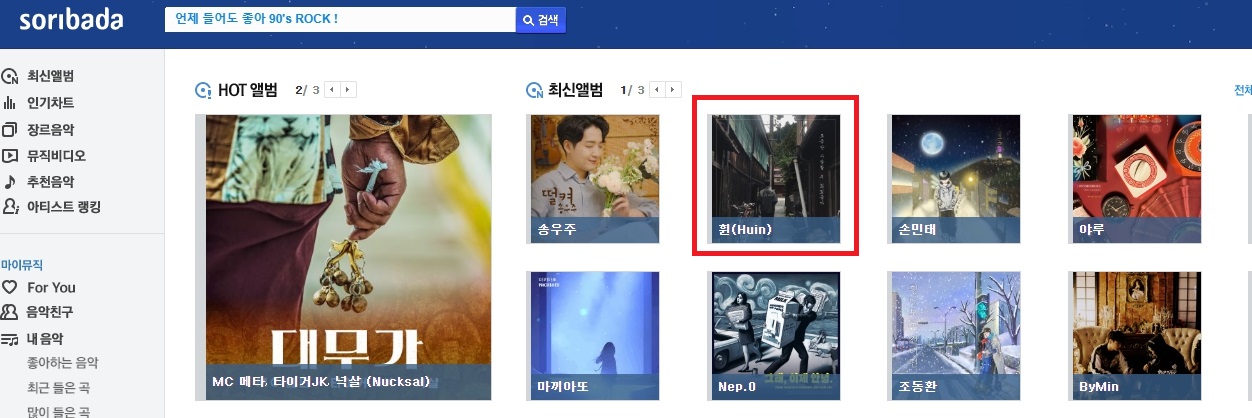
Task: Open 최근 들은 곡 link
Action: click(57, 387)
